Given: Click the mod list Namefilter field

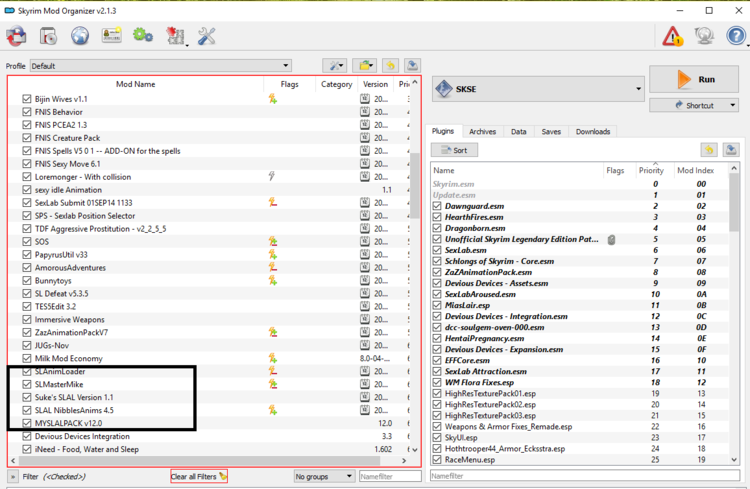Looking at the screenshot, I should point(390,477).
